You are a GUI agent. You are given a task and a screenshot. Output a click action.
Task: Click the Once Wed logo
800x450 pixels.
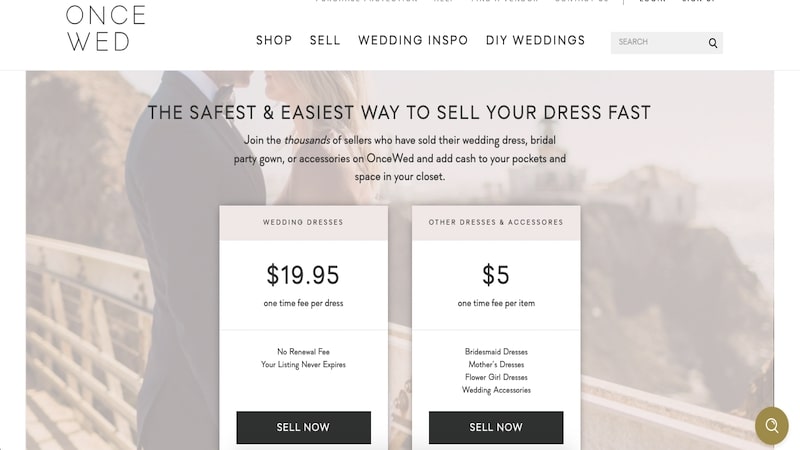pos(106,29)
